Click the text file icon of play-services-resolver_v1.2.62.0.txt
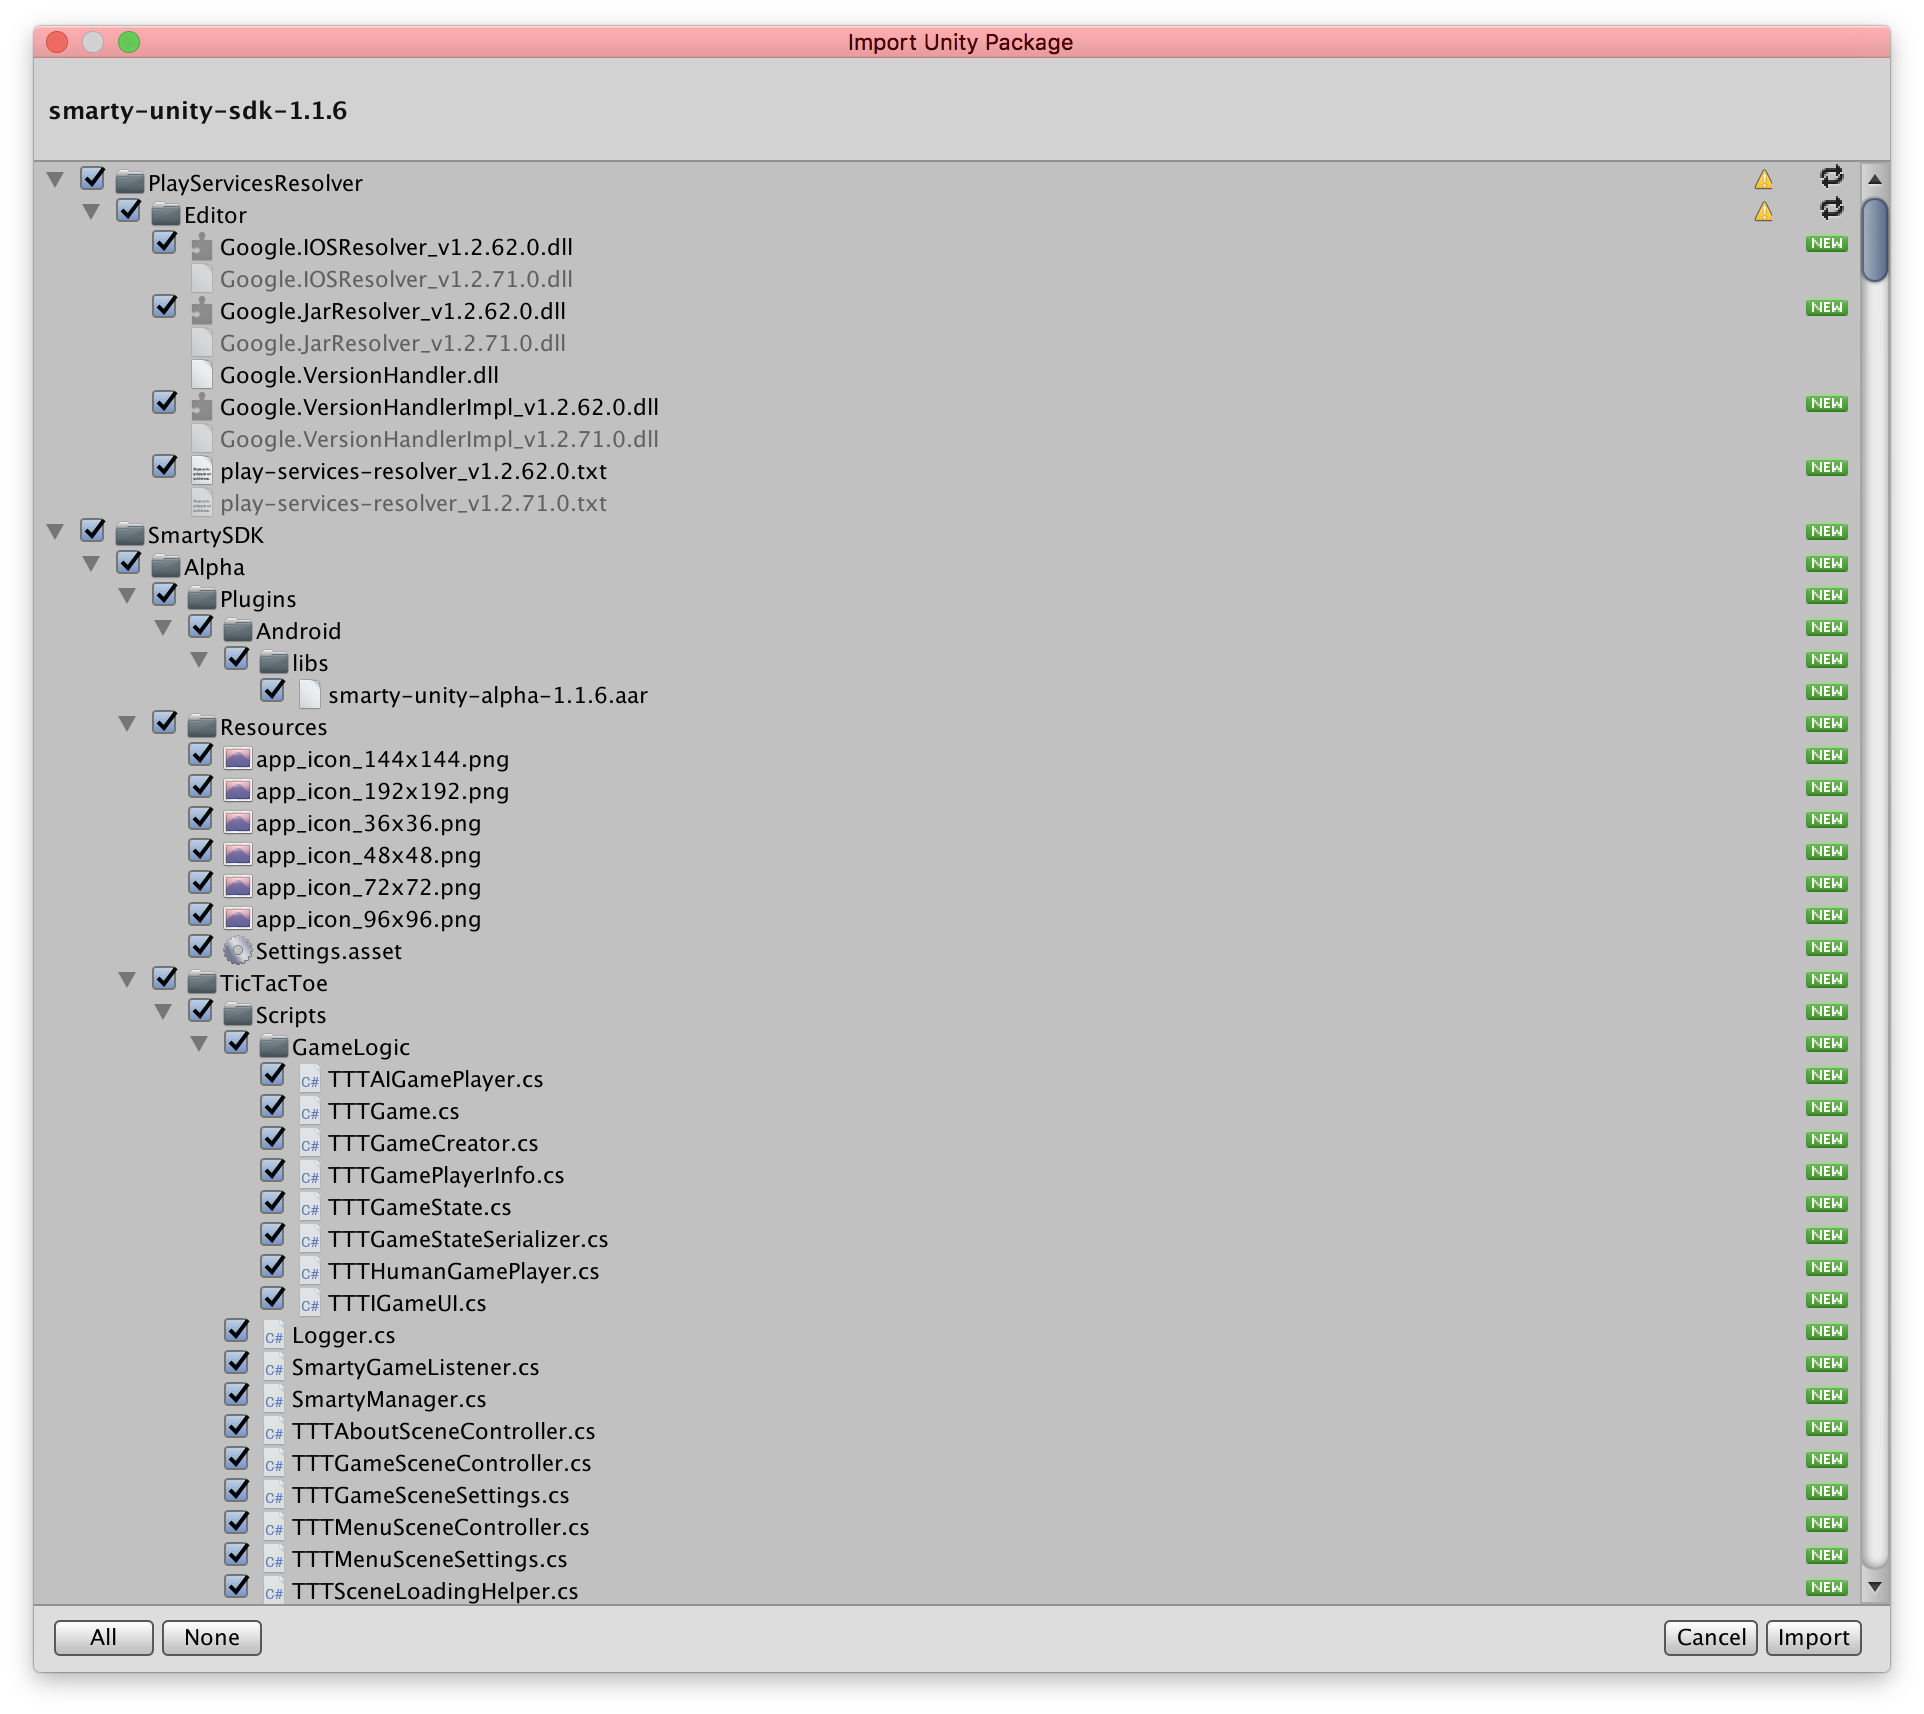Viewport: 1924px width, 1714px height. pyautogui.click(x=201, y=471)
